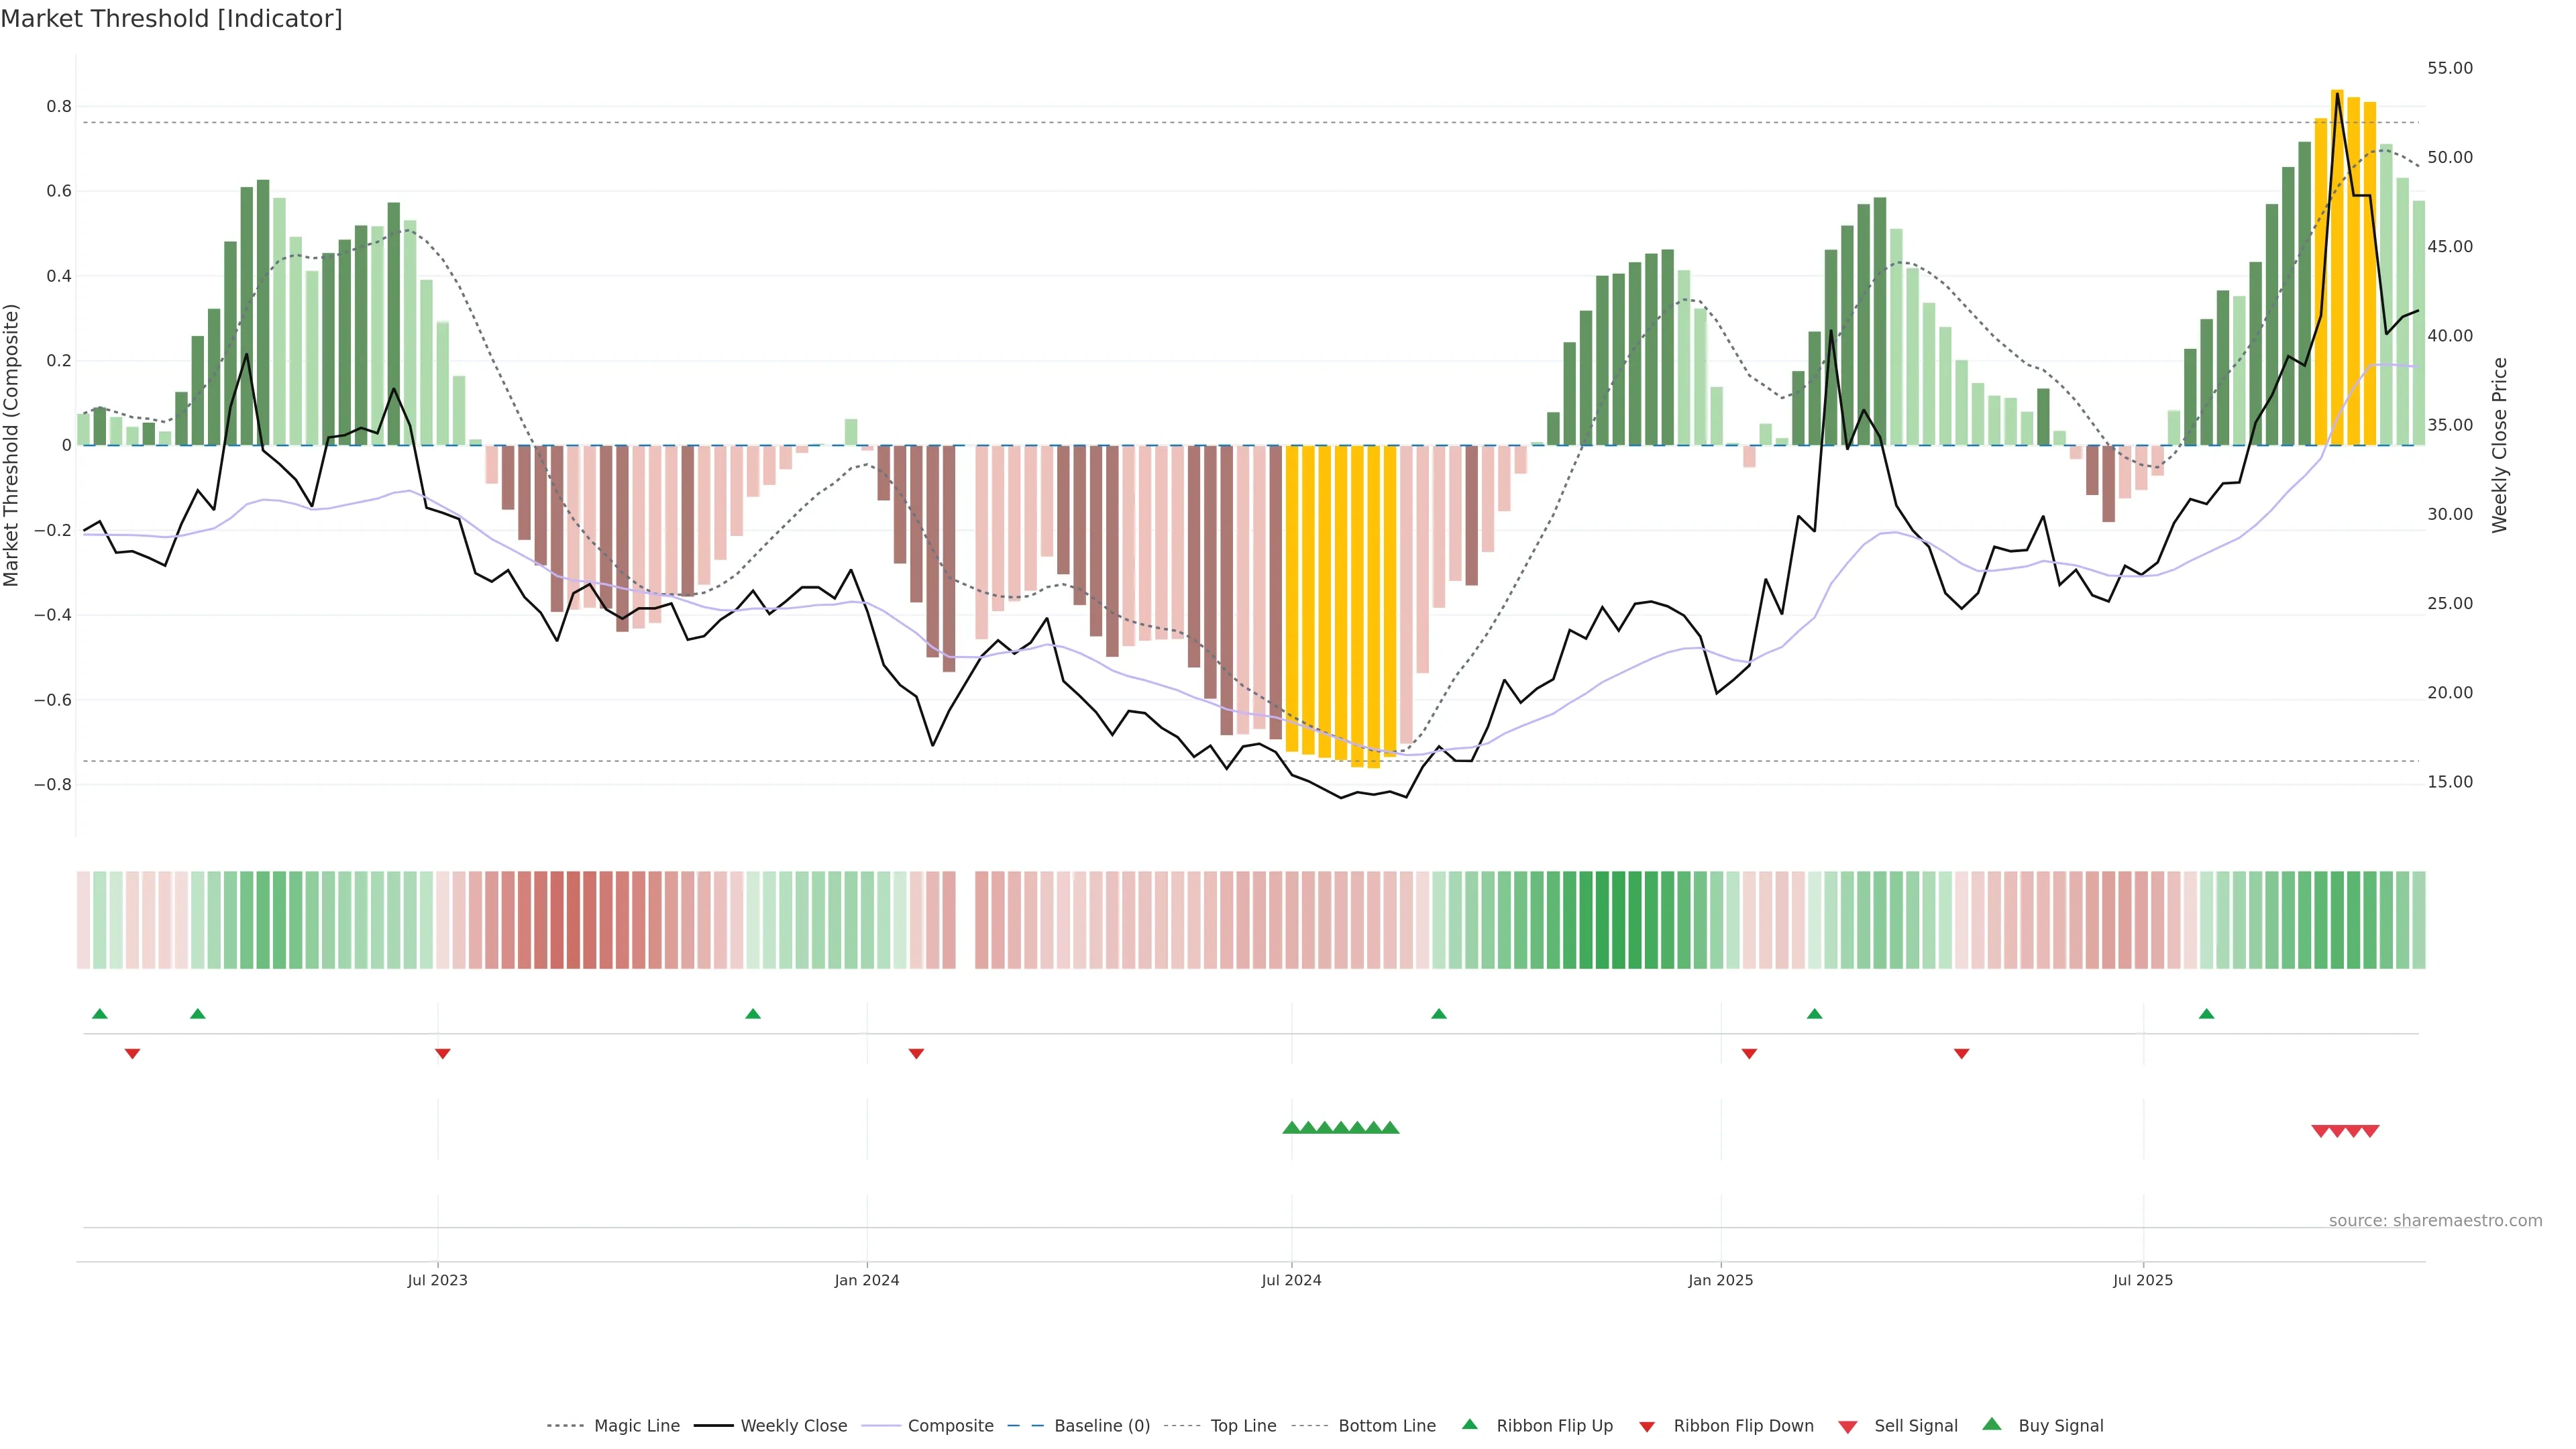Viewport: 2576px width, 1449px height.
Task: Click the tallest yellow bar at the chart peak
Action: 2337,268
